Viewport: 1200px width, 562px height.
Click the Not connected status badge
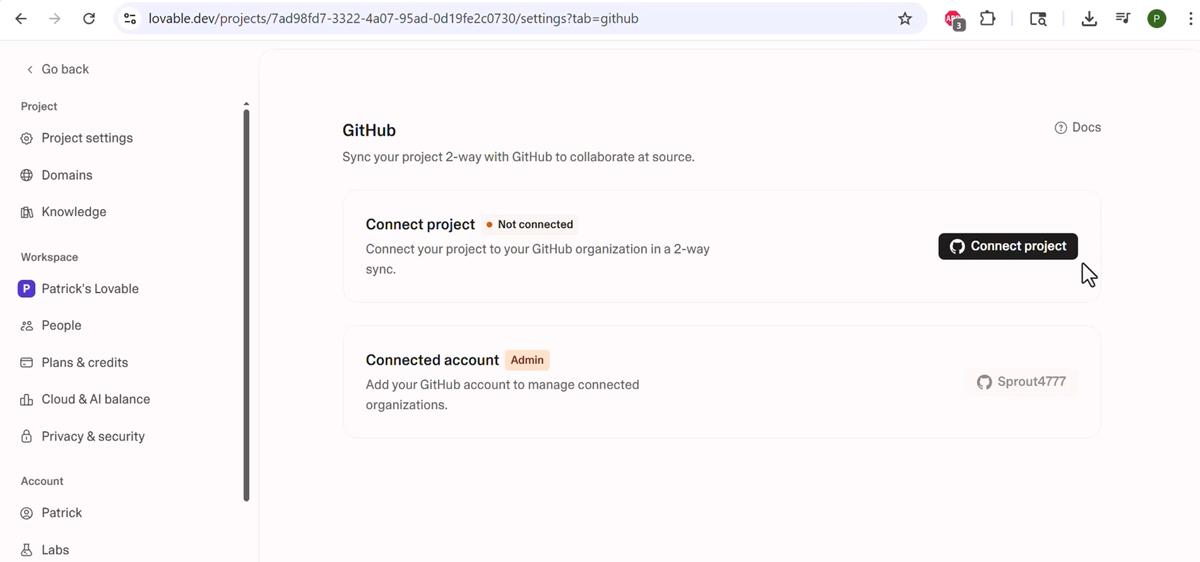click(x=529, y=224)
